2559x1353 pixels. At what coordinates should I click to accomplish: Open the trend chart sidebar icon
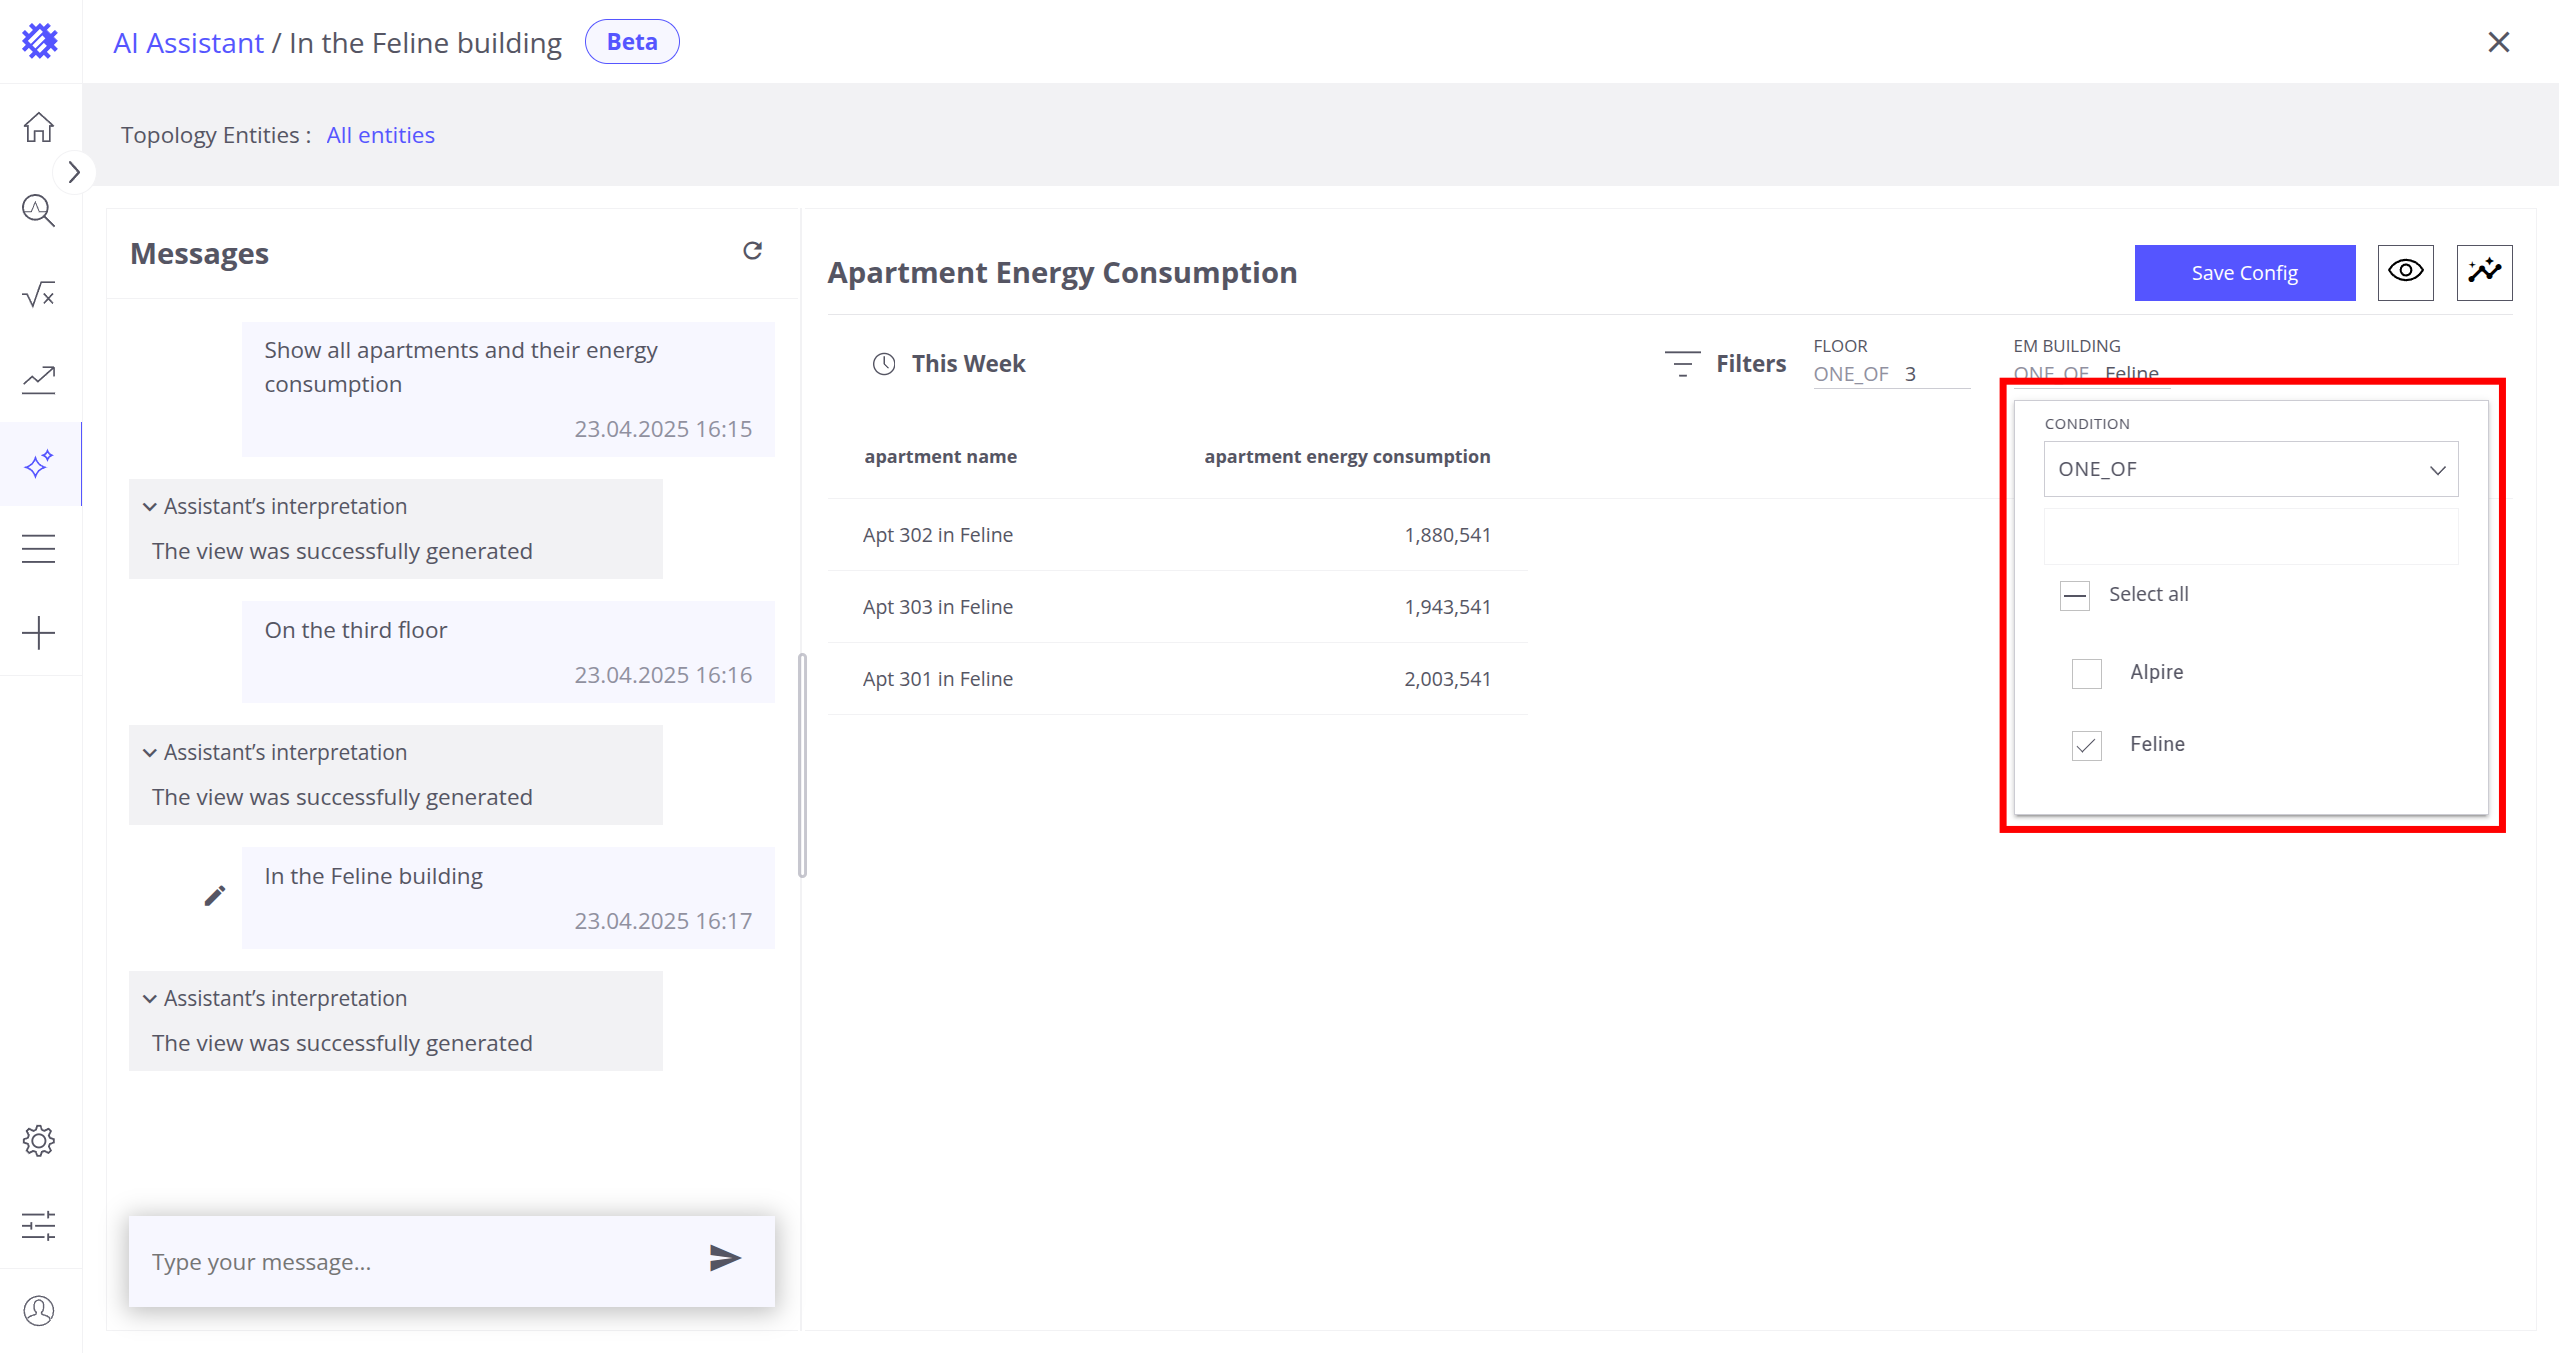[x=39, y=379]
